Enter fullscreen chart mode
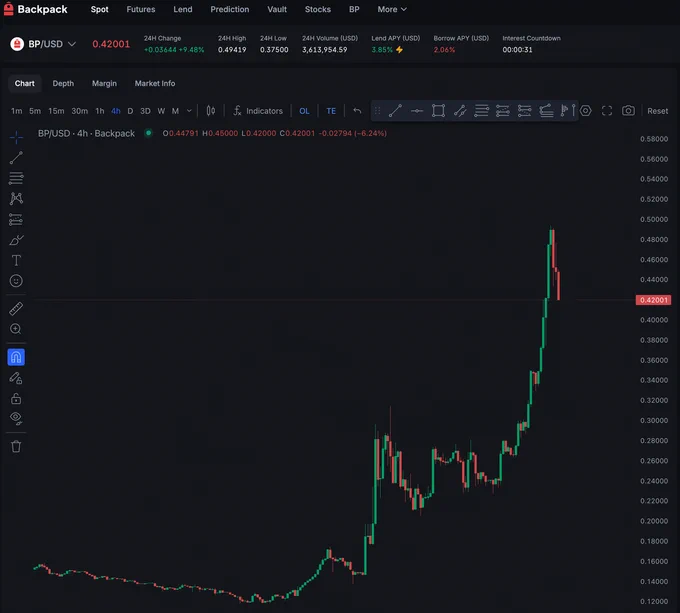 coord(607,111)
